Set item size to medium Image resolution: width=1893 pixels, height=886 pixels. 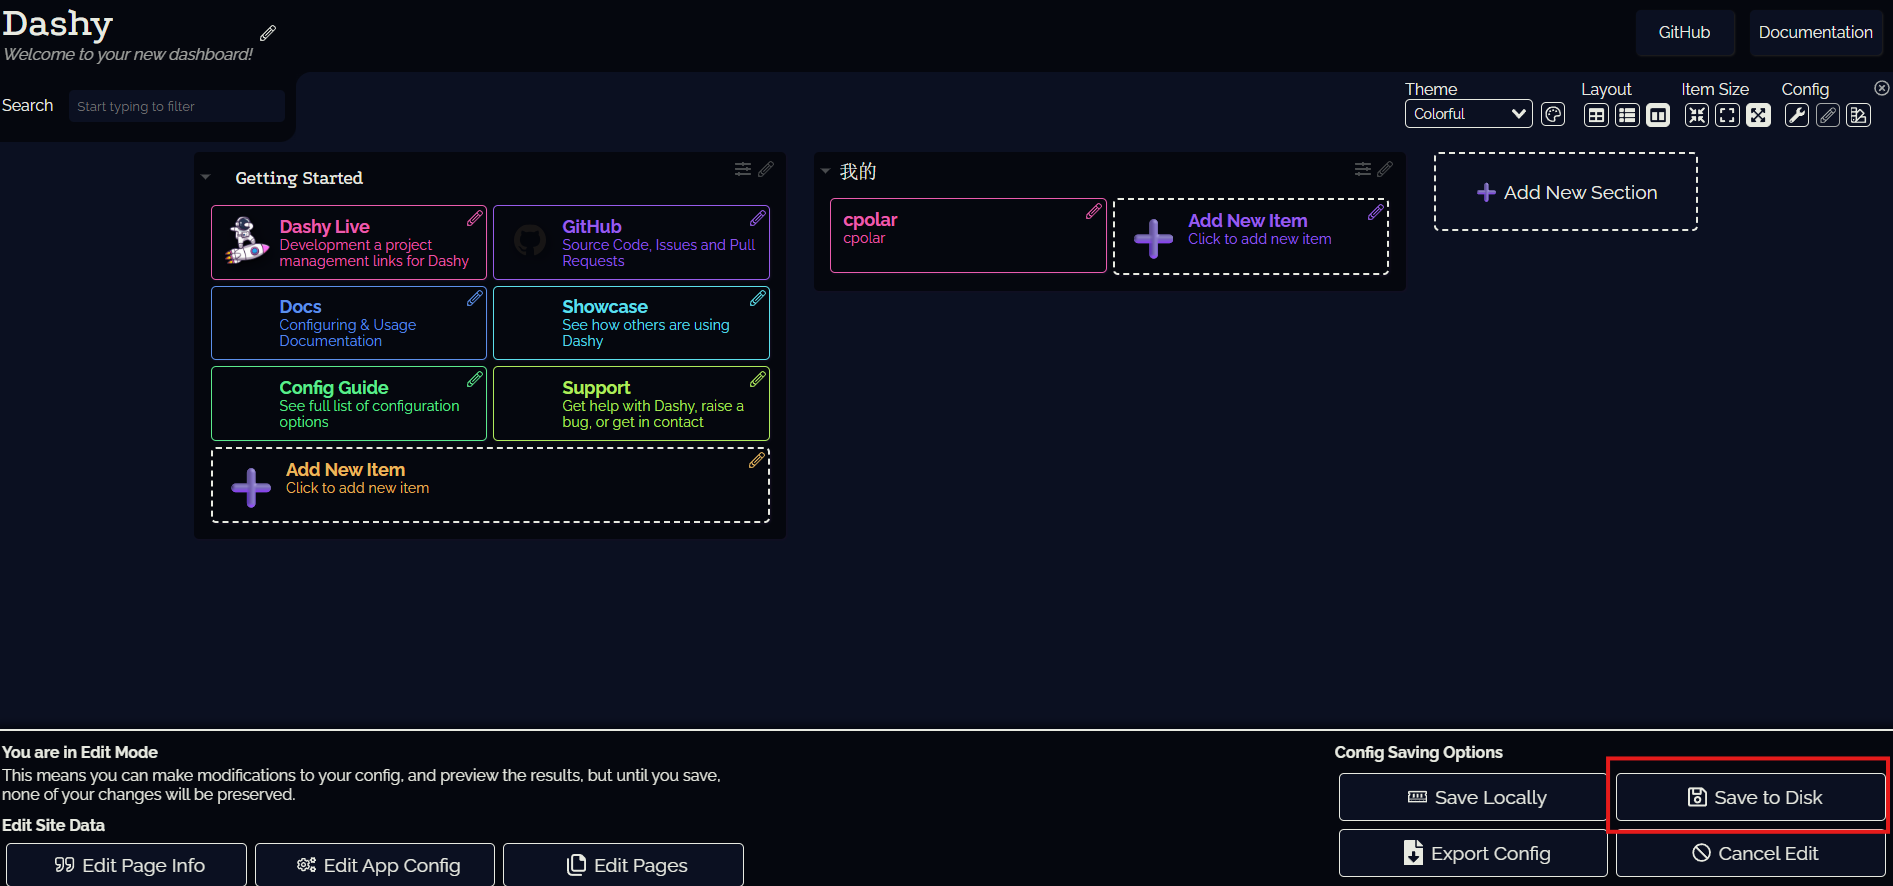[1727, 115]
